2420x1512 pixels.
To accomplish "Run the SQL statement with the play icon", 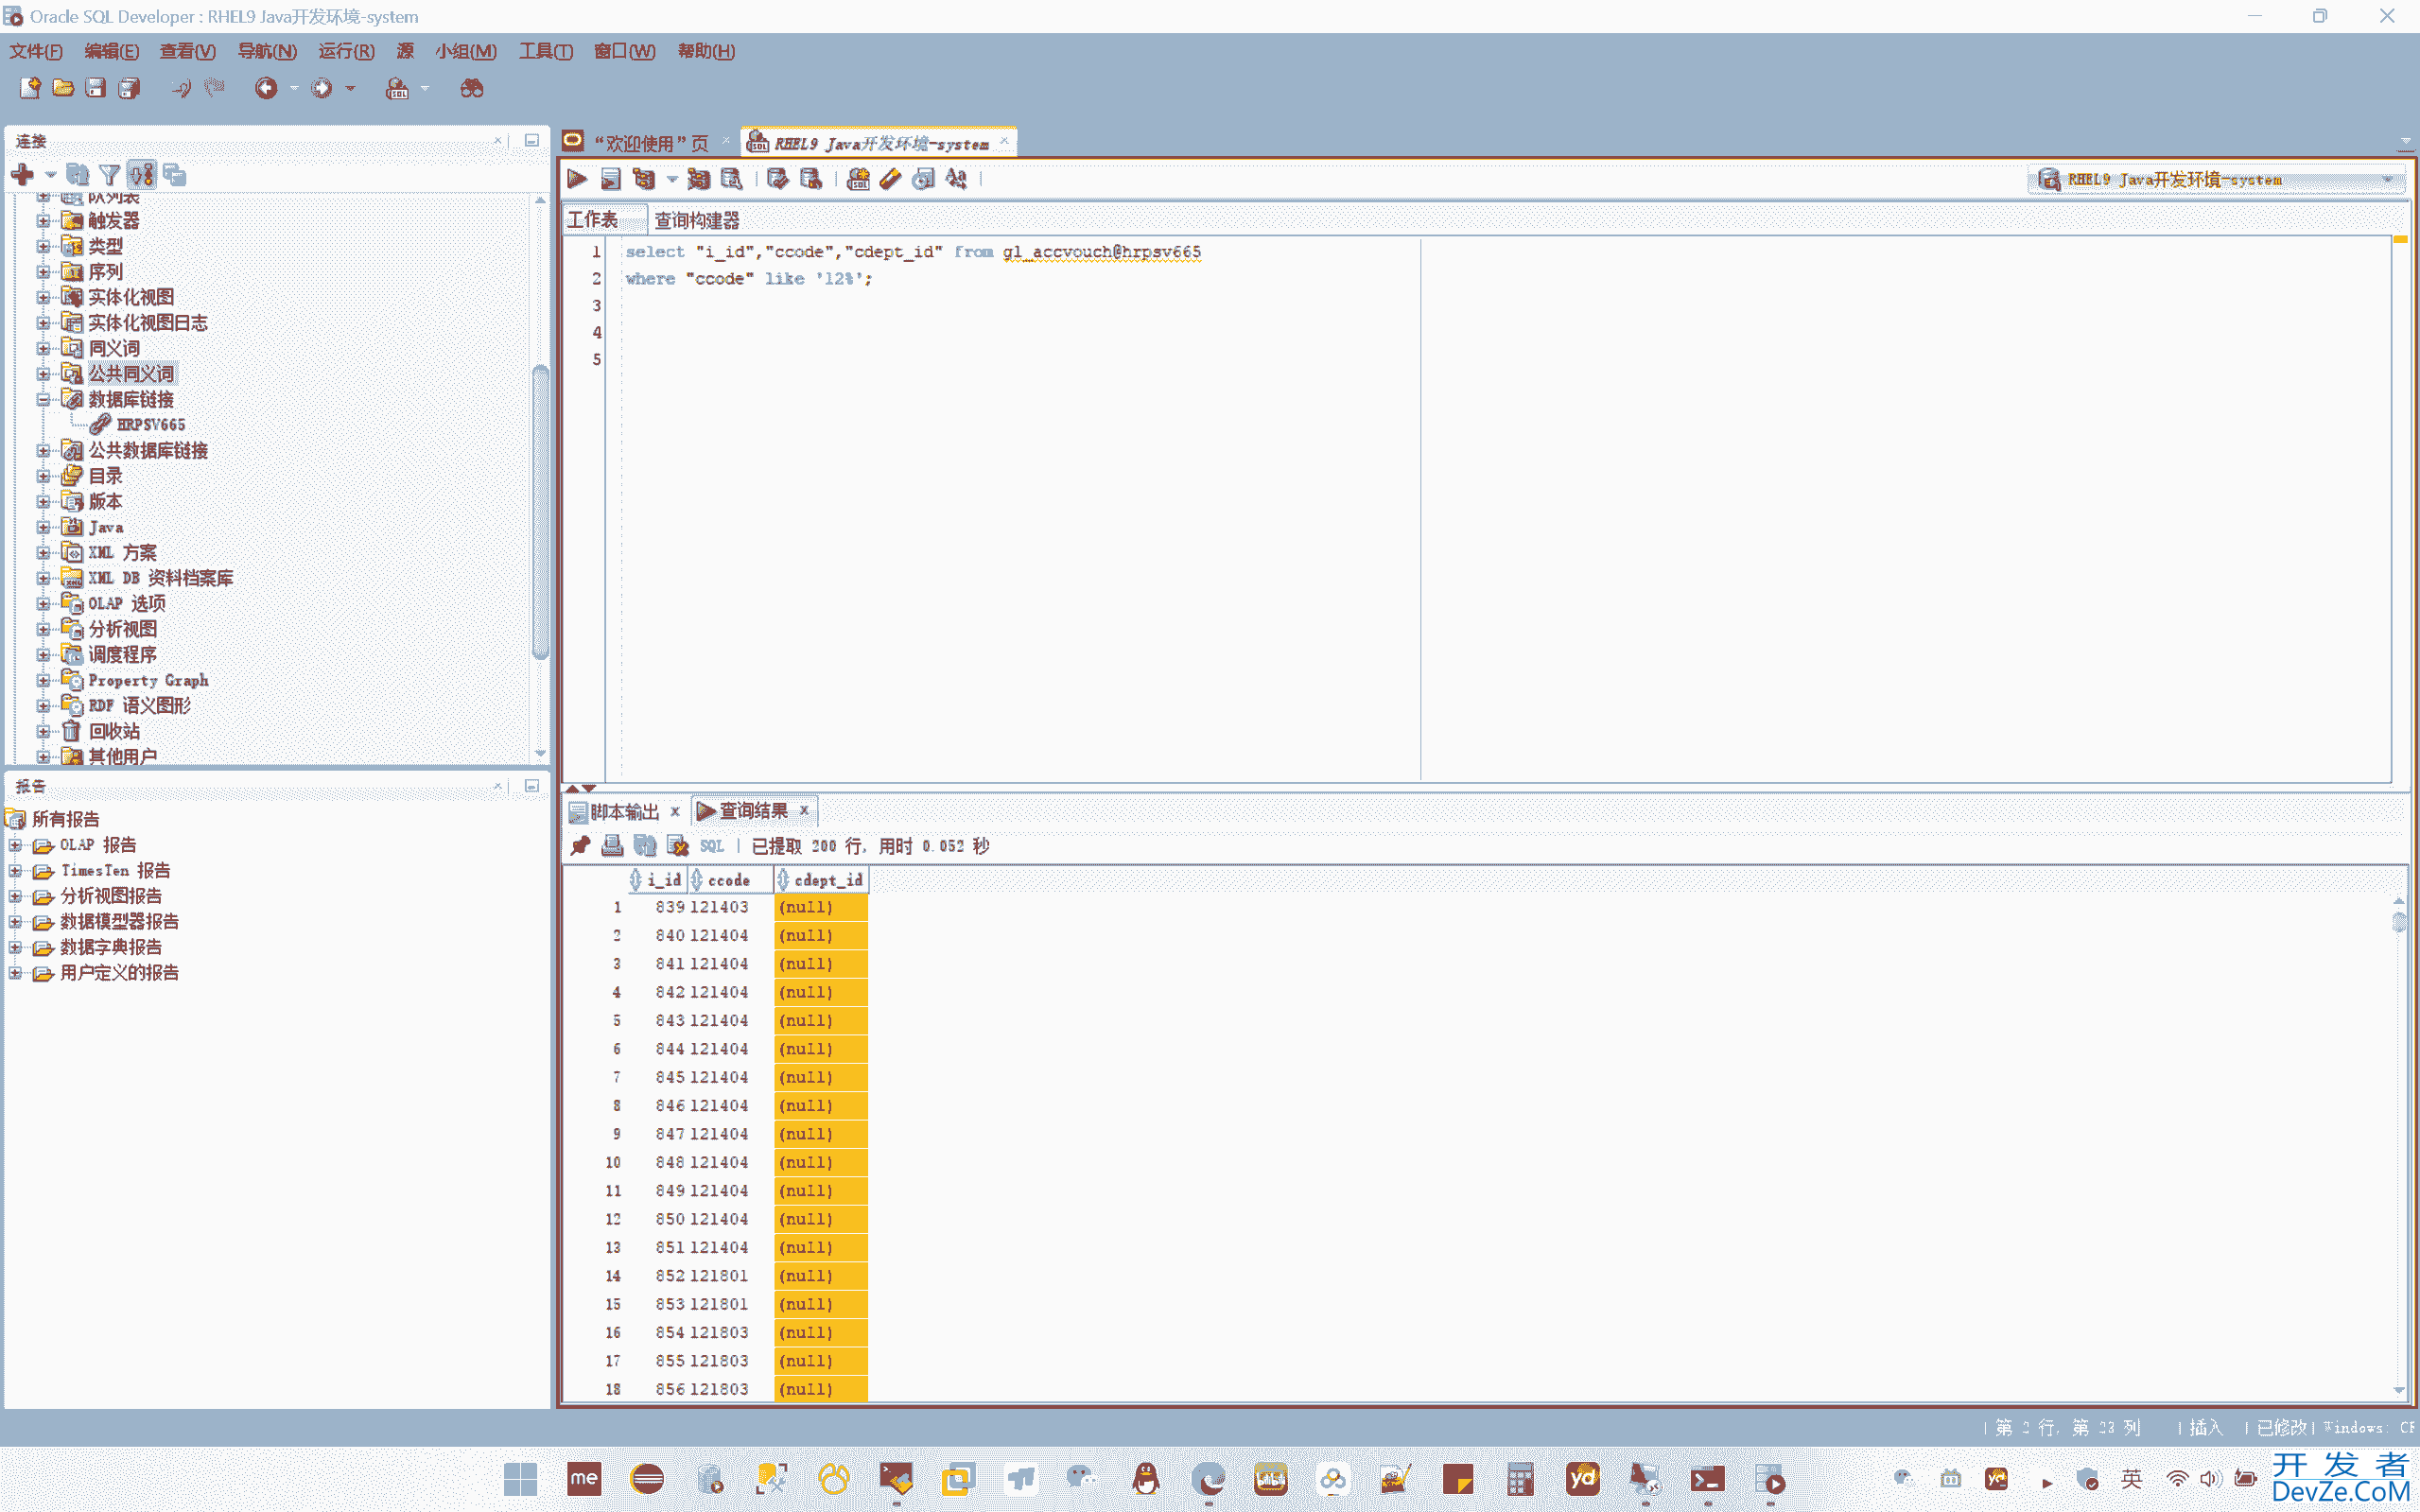I will tap(577, 179).
